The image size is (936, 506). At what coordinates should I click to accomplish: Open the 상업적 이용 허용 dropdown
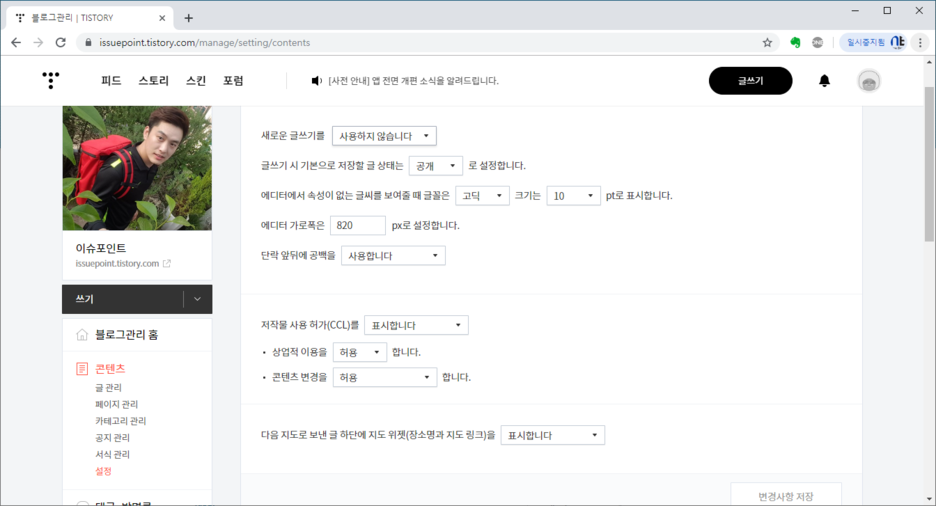360,353
